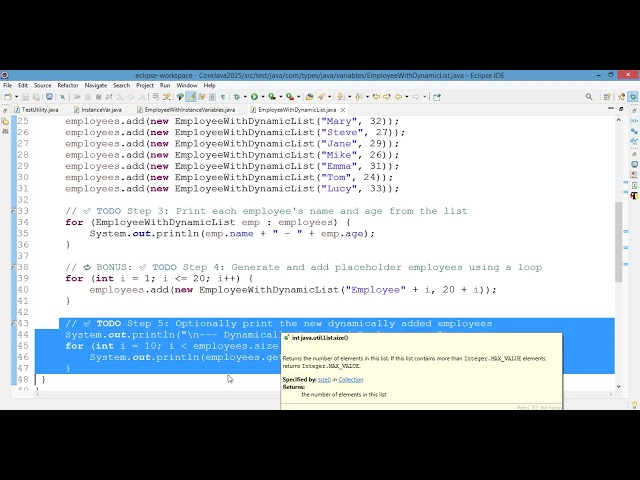Click the Terminate (stop) toolbar icon

98,97
